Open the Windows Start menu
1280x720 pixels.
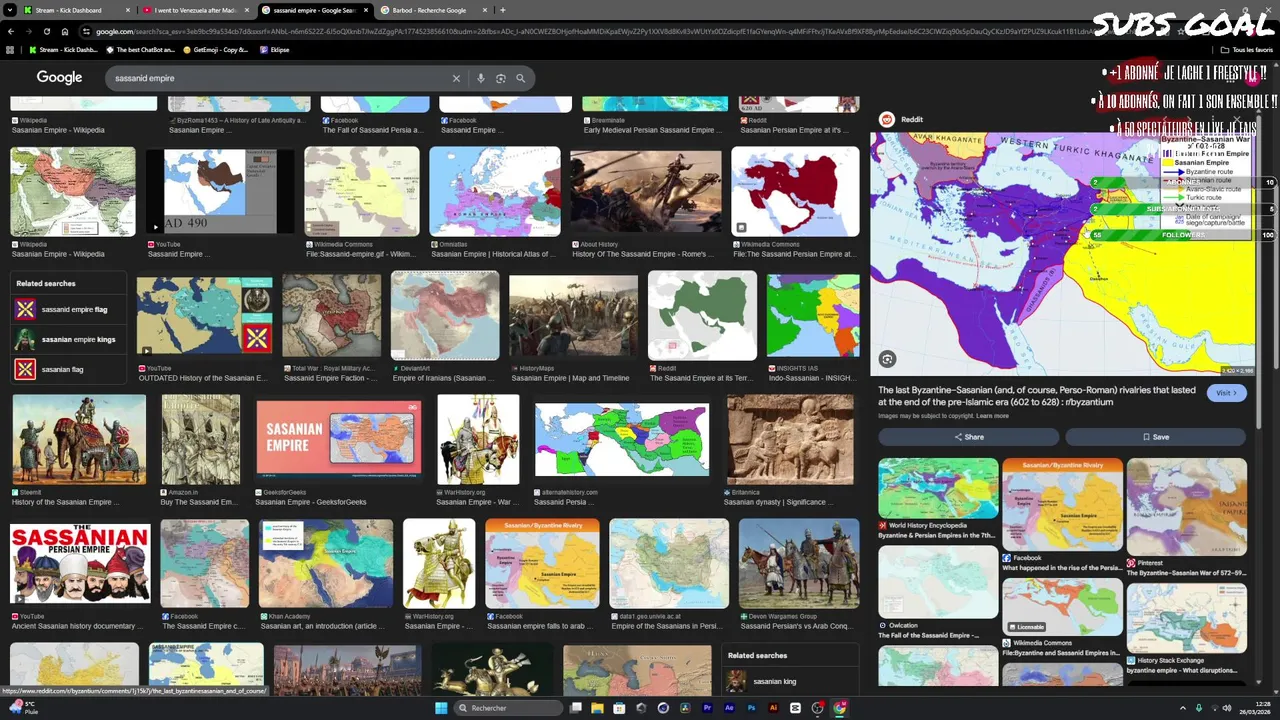pos(441,708)
